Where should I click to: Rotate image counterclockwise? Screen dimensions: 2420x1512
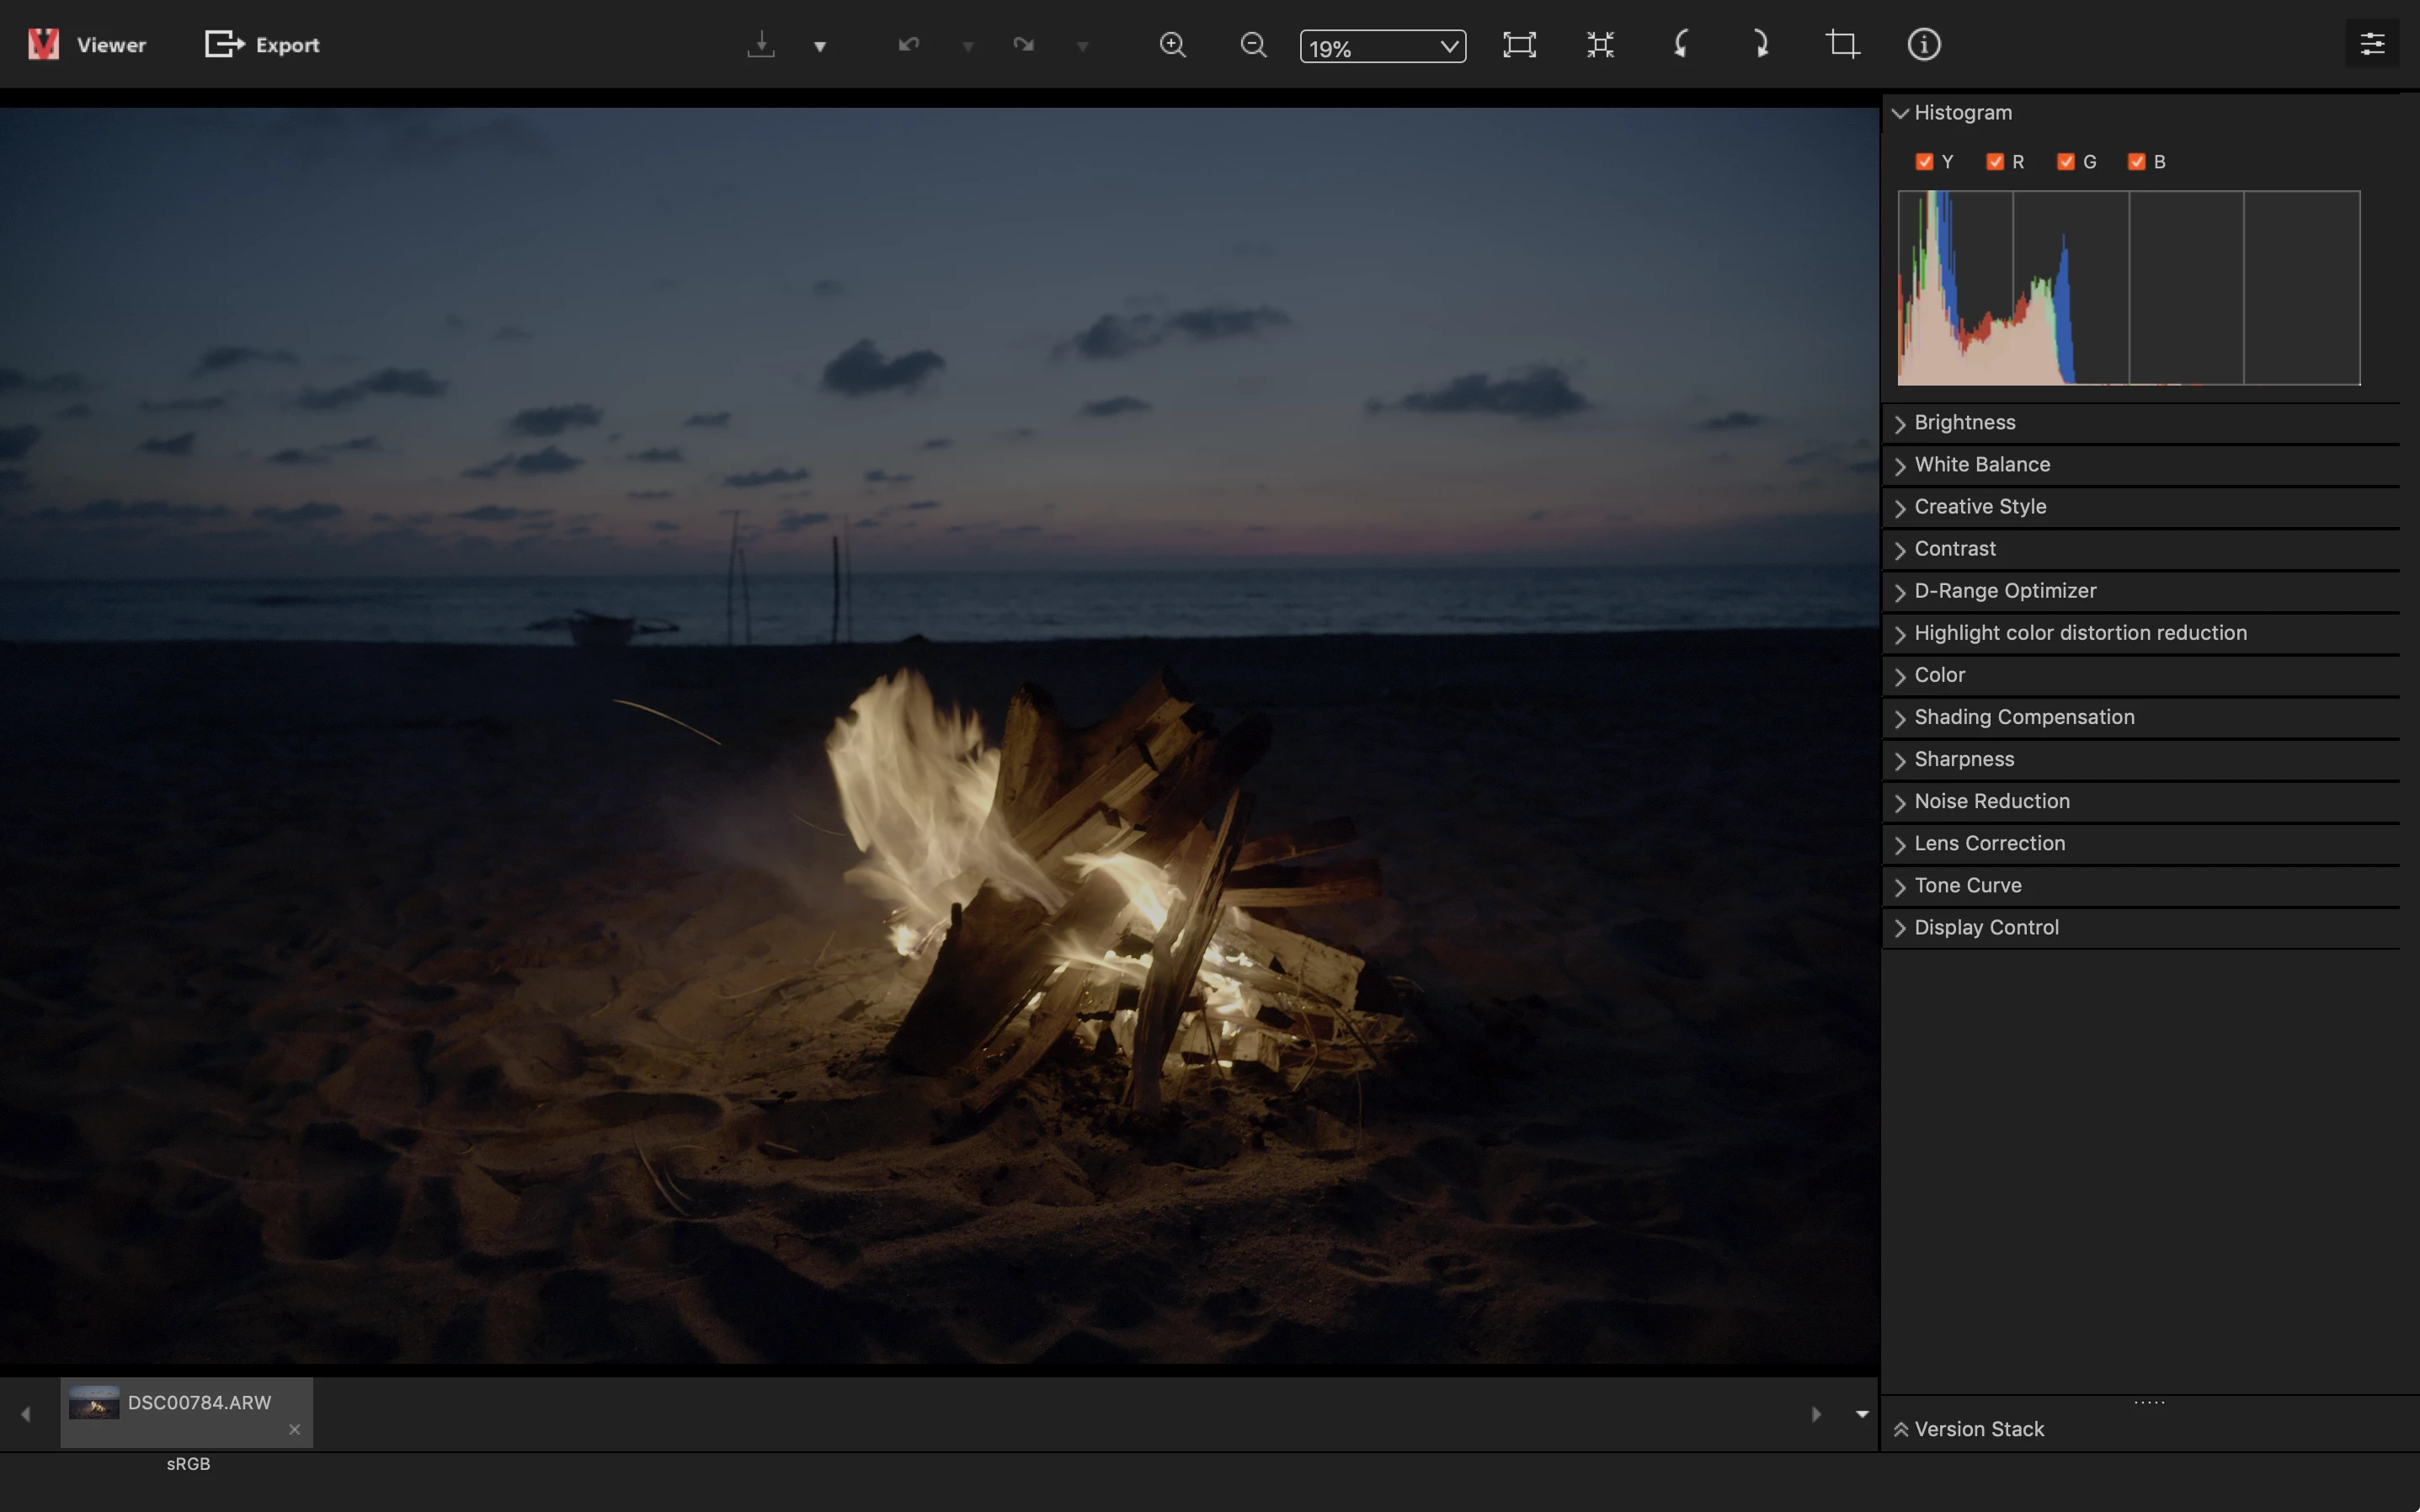coord(1681,45)
